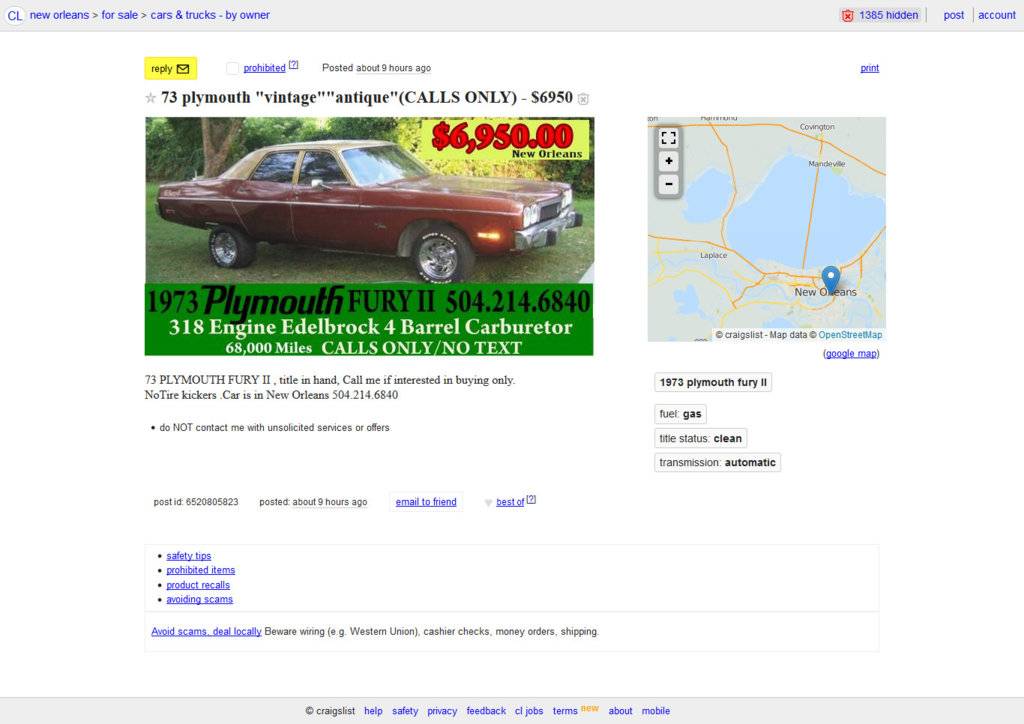Favorite this posting with the star icon

click(x=150, y=98)
